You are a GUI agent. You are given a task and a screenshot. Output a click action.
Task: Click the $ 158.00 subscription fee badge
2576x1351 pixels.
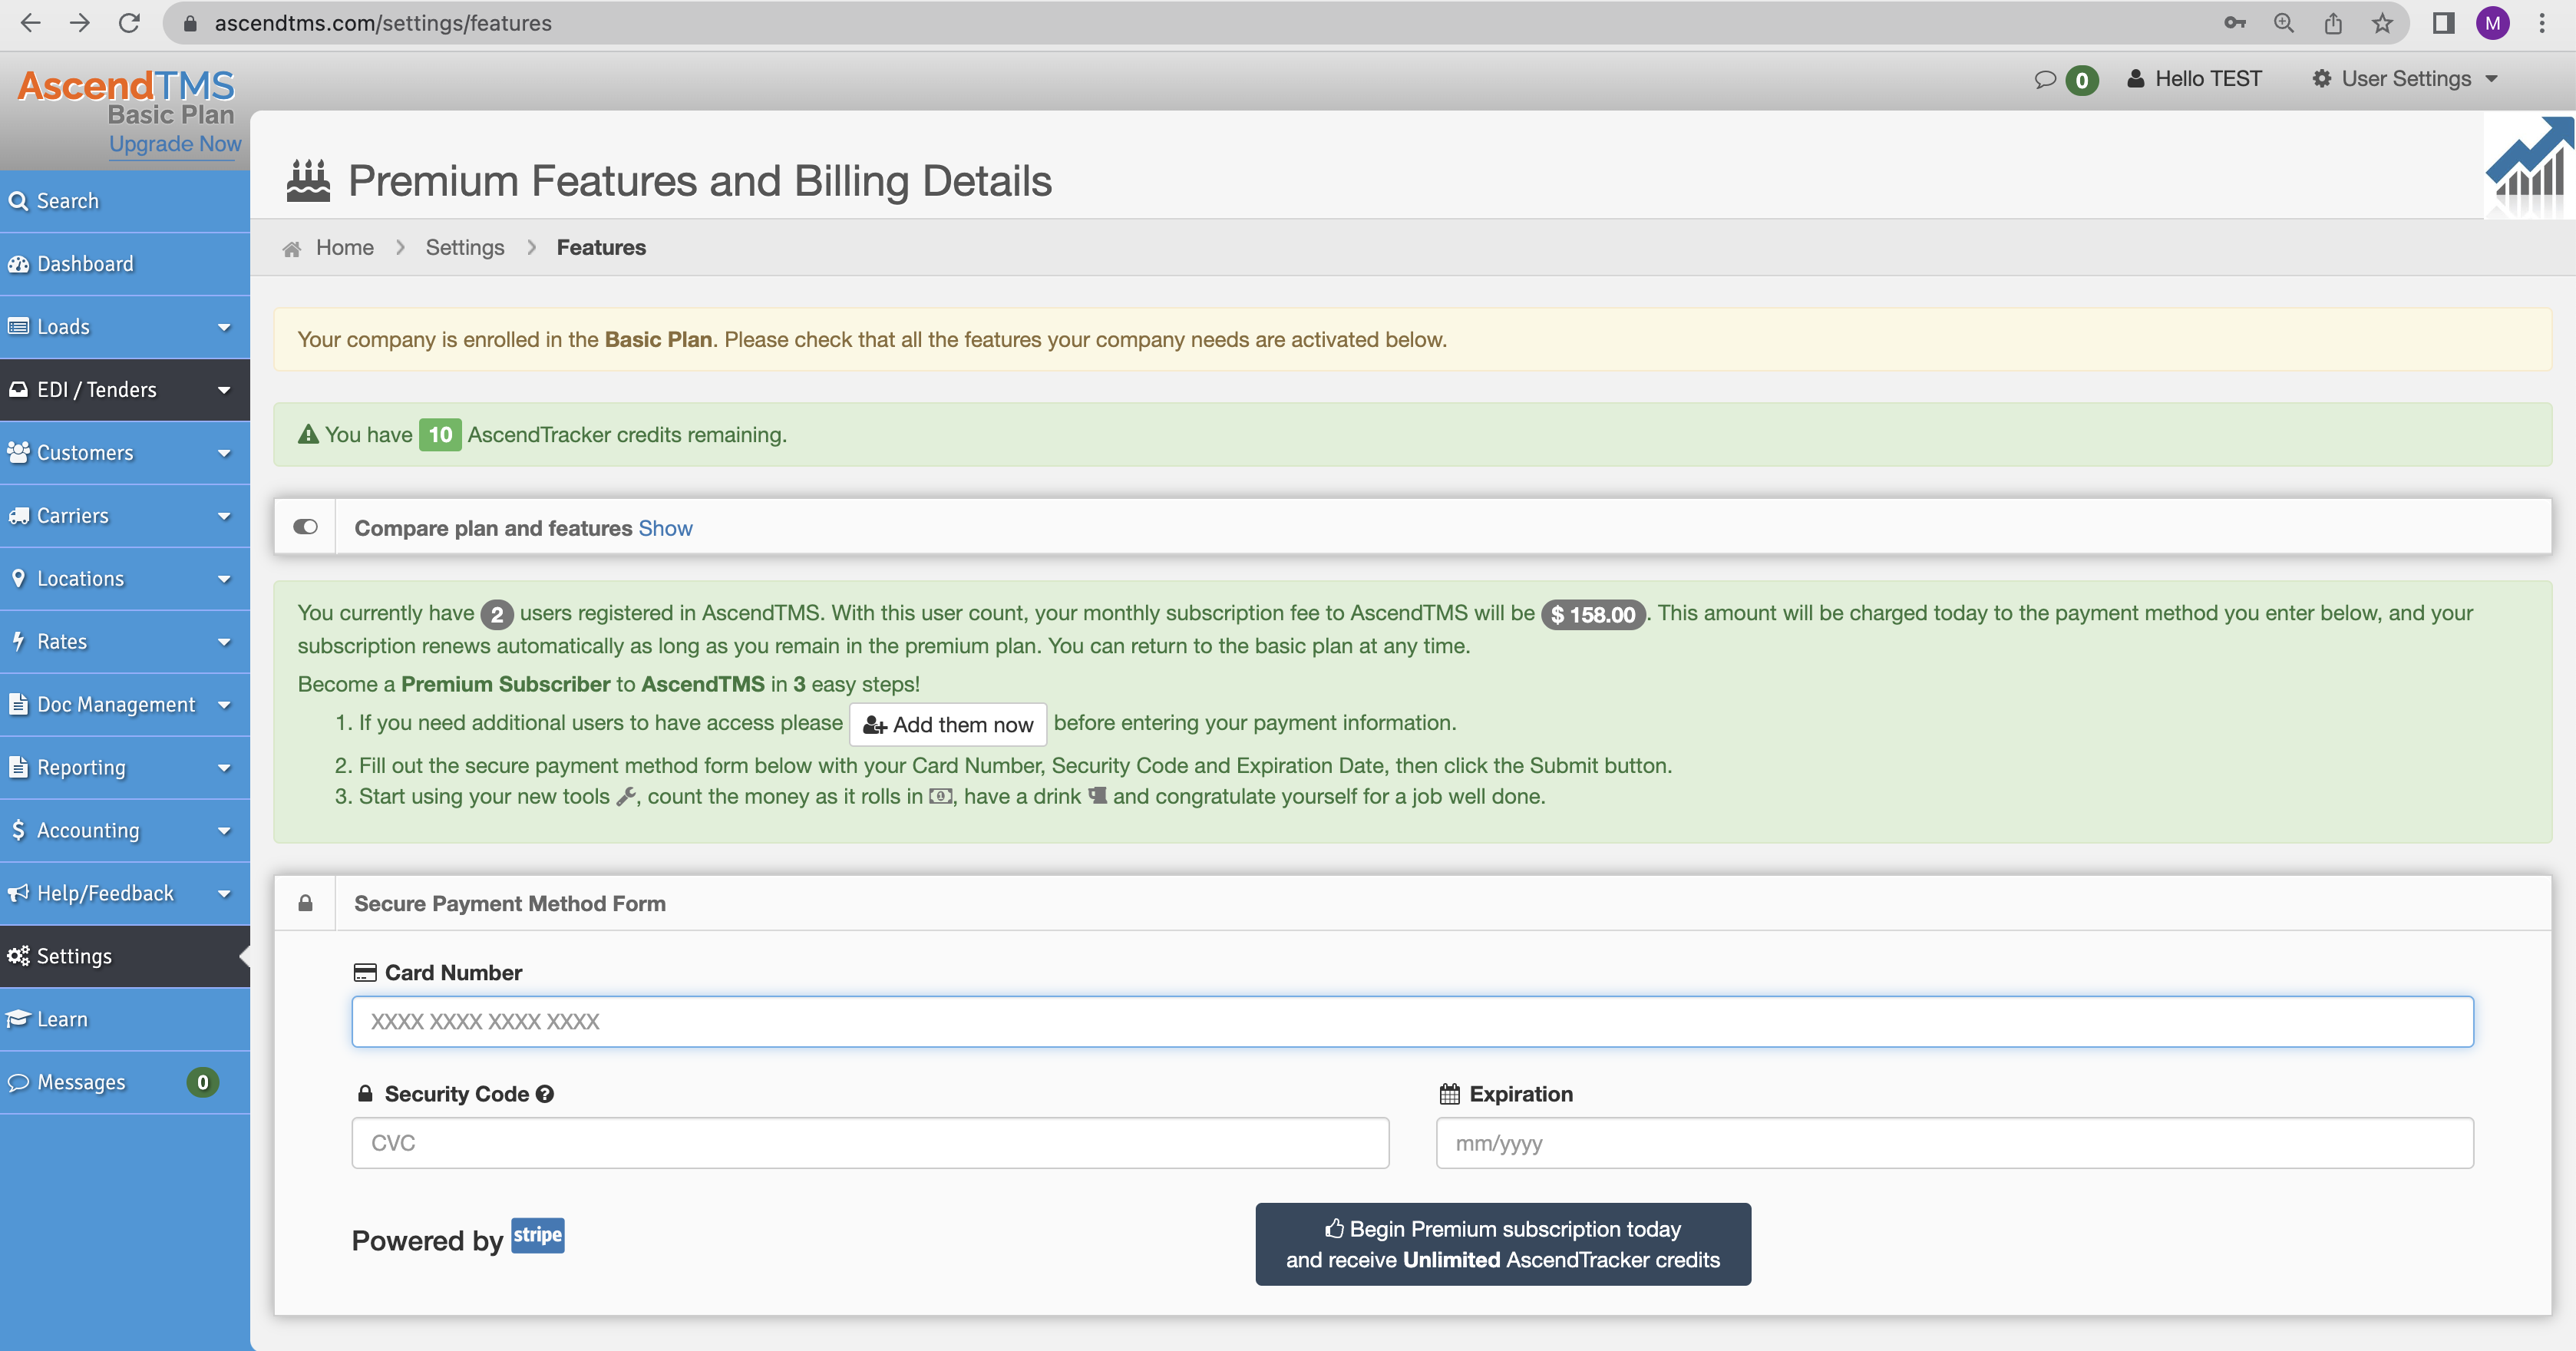coord(1594,615)
